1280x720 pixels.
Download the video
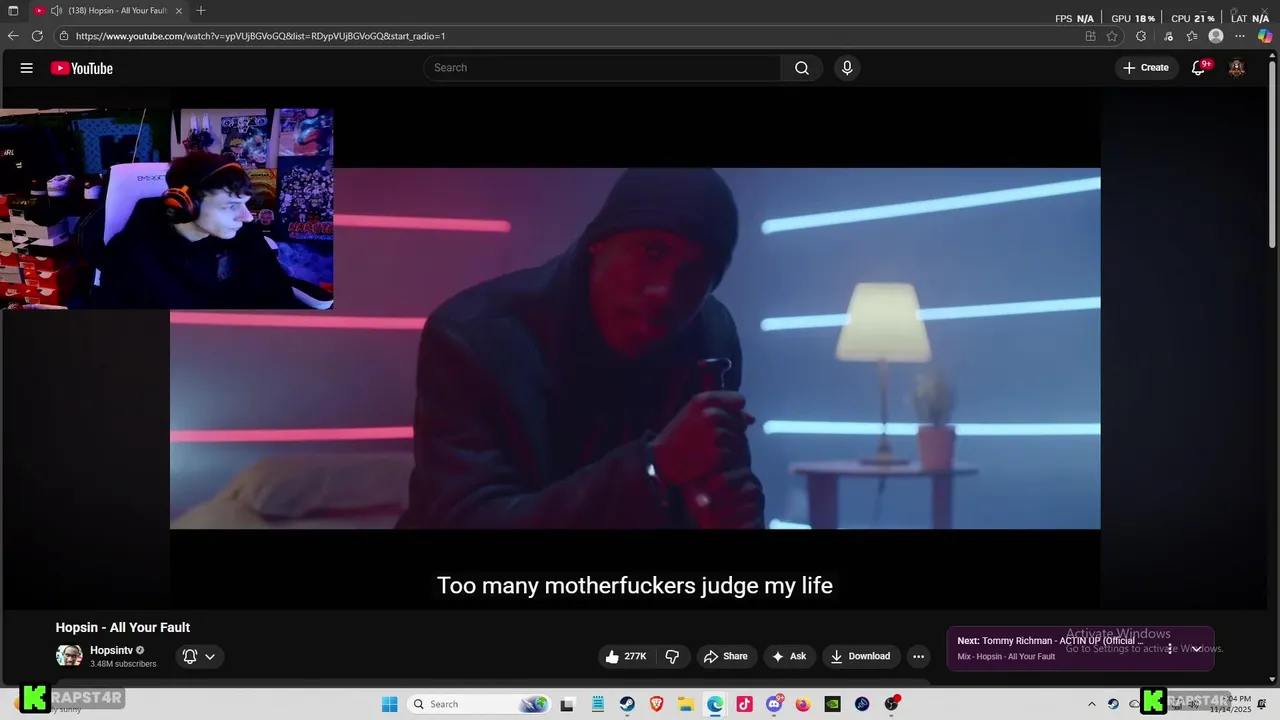pyautogui.click(x=860, y=656)
